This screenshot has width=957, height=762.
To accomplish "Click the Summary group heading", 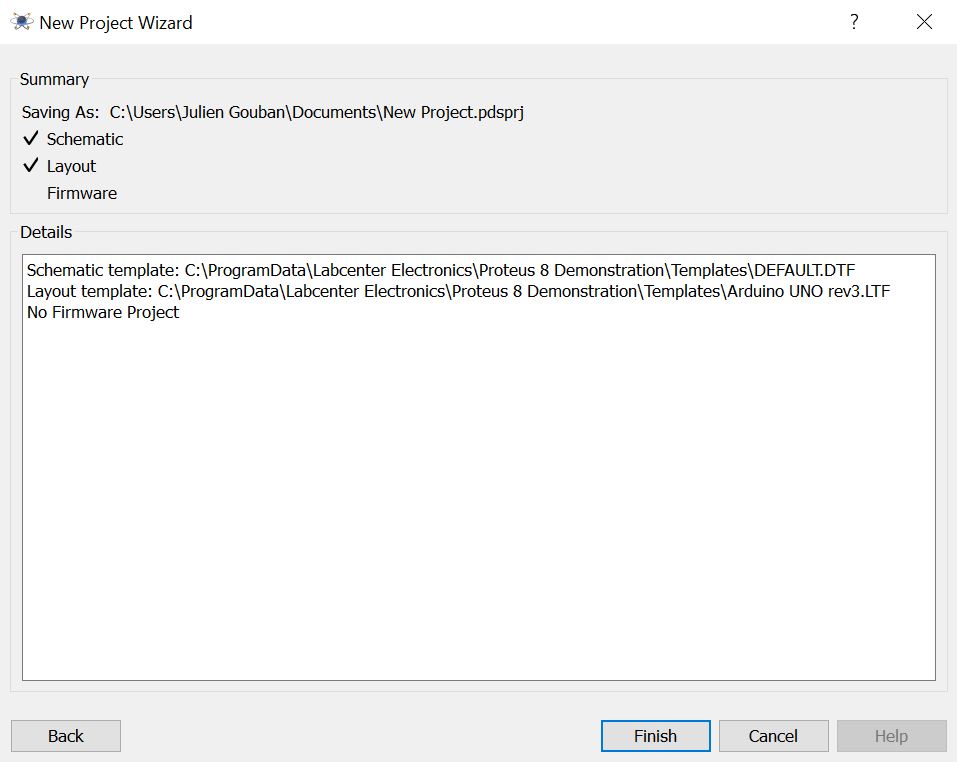I will point(54,79).
